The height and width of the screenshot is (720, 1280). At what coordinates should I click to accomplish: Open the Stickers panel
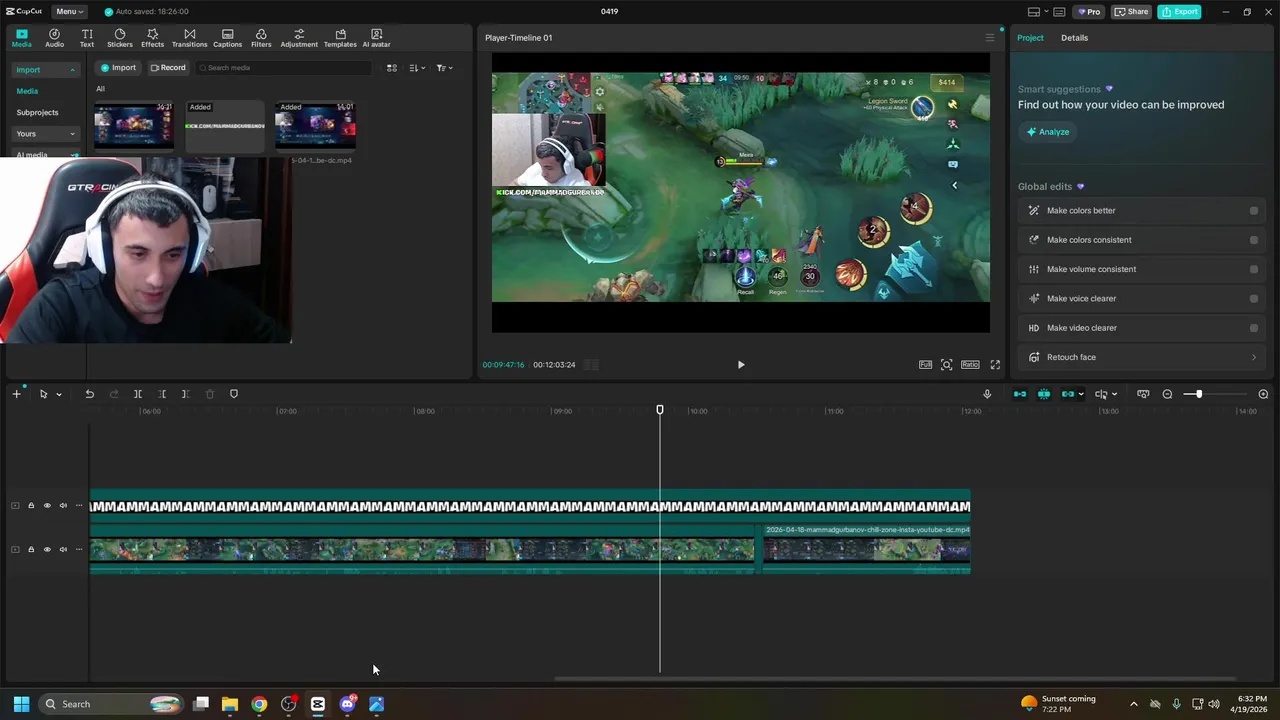(120, 38)
